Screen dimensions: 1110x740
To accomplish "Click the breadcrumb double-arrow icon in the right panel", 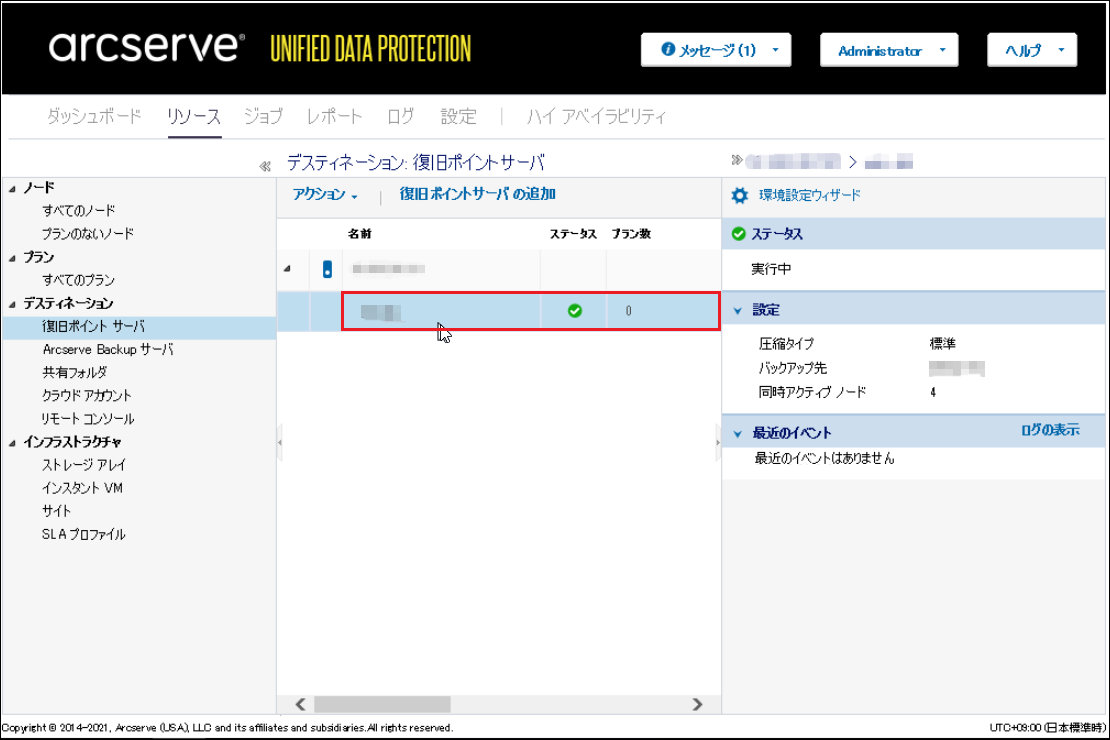I will (x=738, y=160).
